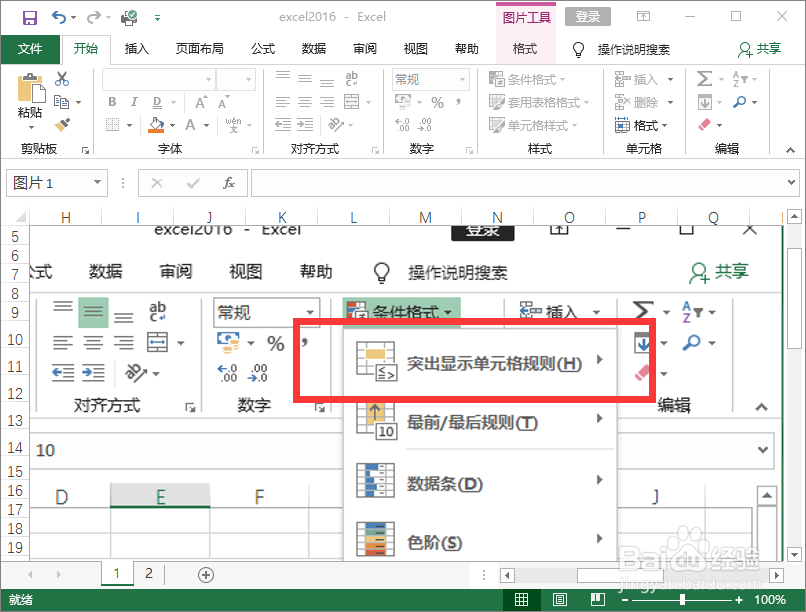Click into the formula bar
The image size is (806, 612).
tap(517, 183)
